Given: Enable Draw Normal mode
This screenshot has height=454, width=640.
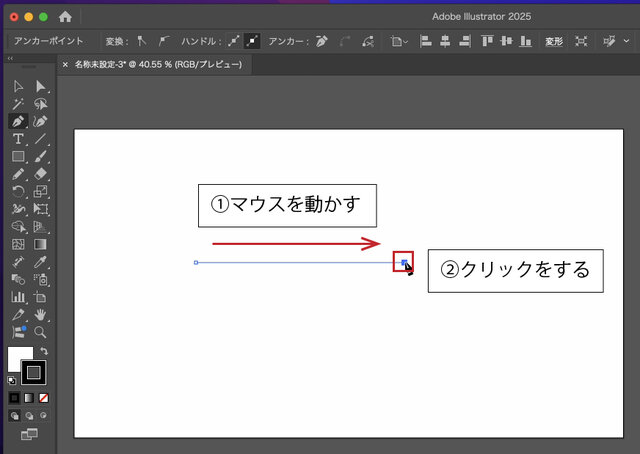Looking at the screenshot, I should pos(14,416).
